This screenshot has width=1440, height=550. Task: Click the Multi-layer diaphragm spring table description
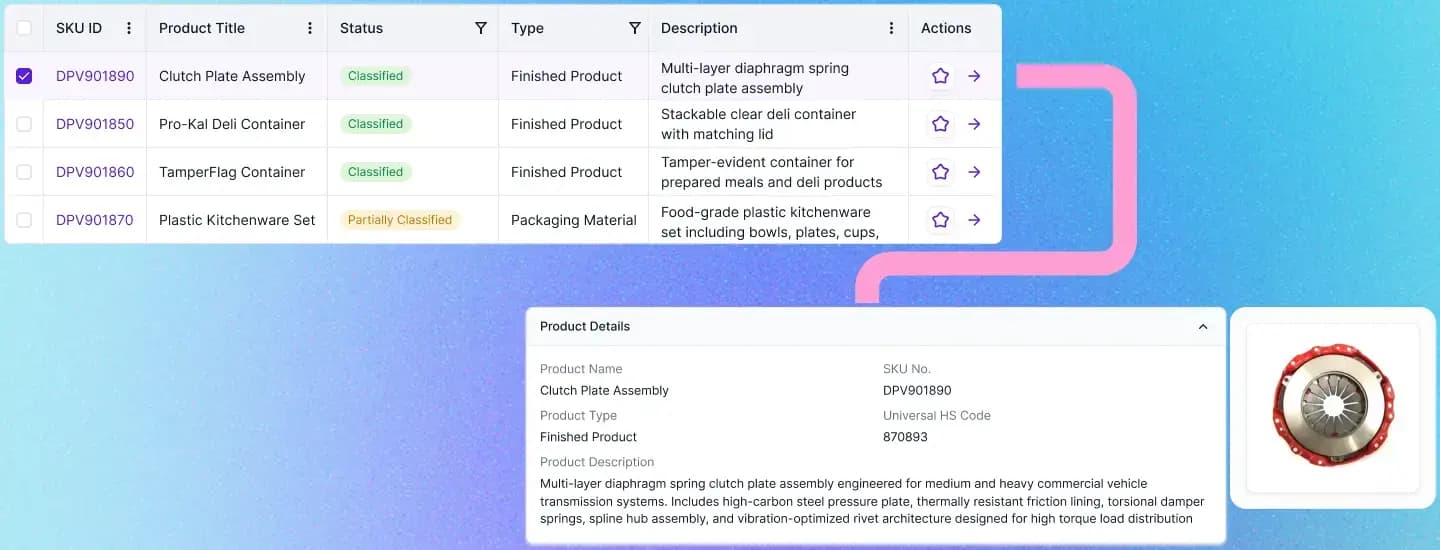point(755,78)
